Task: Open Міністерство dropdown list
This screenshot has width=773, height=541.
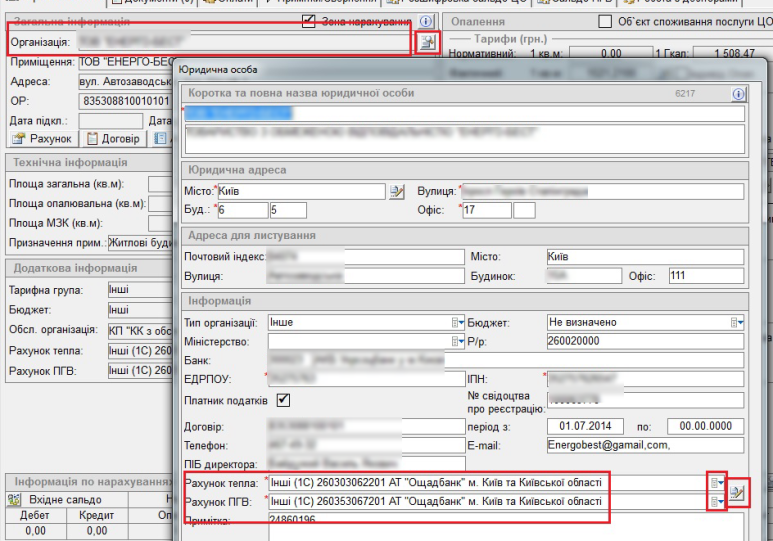Action: [459, 342]
